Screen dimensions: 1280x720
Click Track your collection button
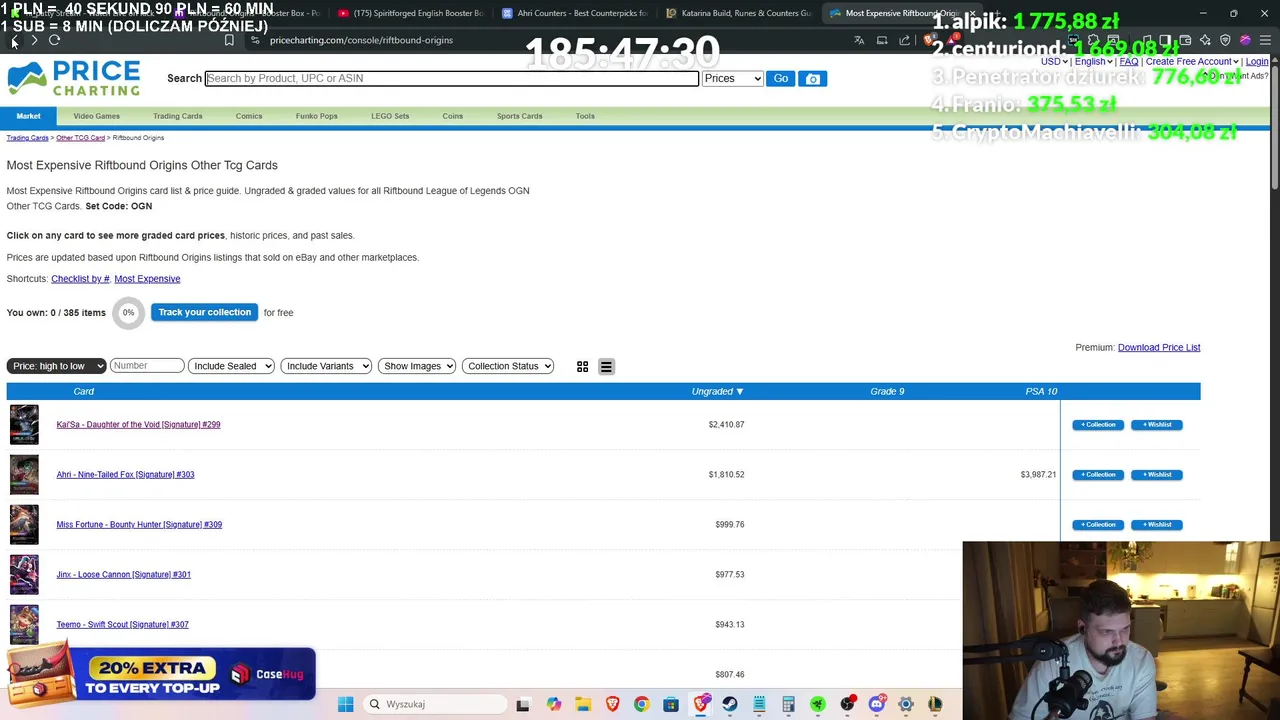coord(204,312)
